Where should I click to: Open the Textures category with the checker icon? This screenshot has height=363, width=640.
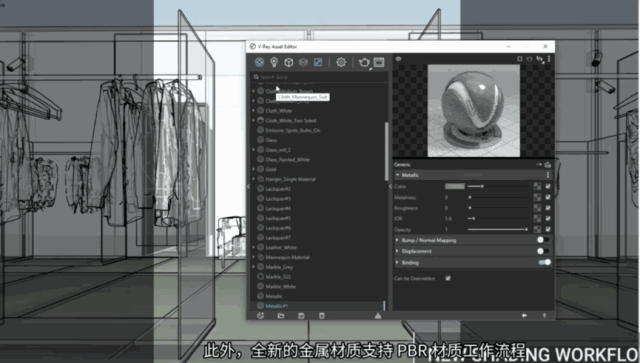(x=318, y=62)
